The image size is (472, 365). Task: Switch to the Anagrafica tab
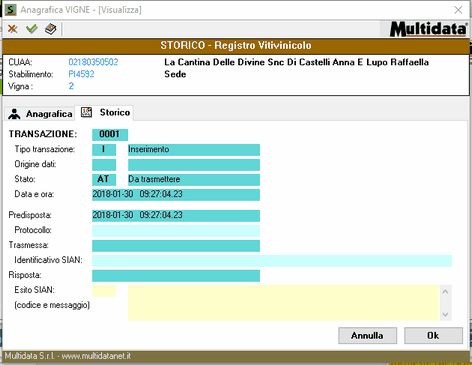[x=40, y=114]
